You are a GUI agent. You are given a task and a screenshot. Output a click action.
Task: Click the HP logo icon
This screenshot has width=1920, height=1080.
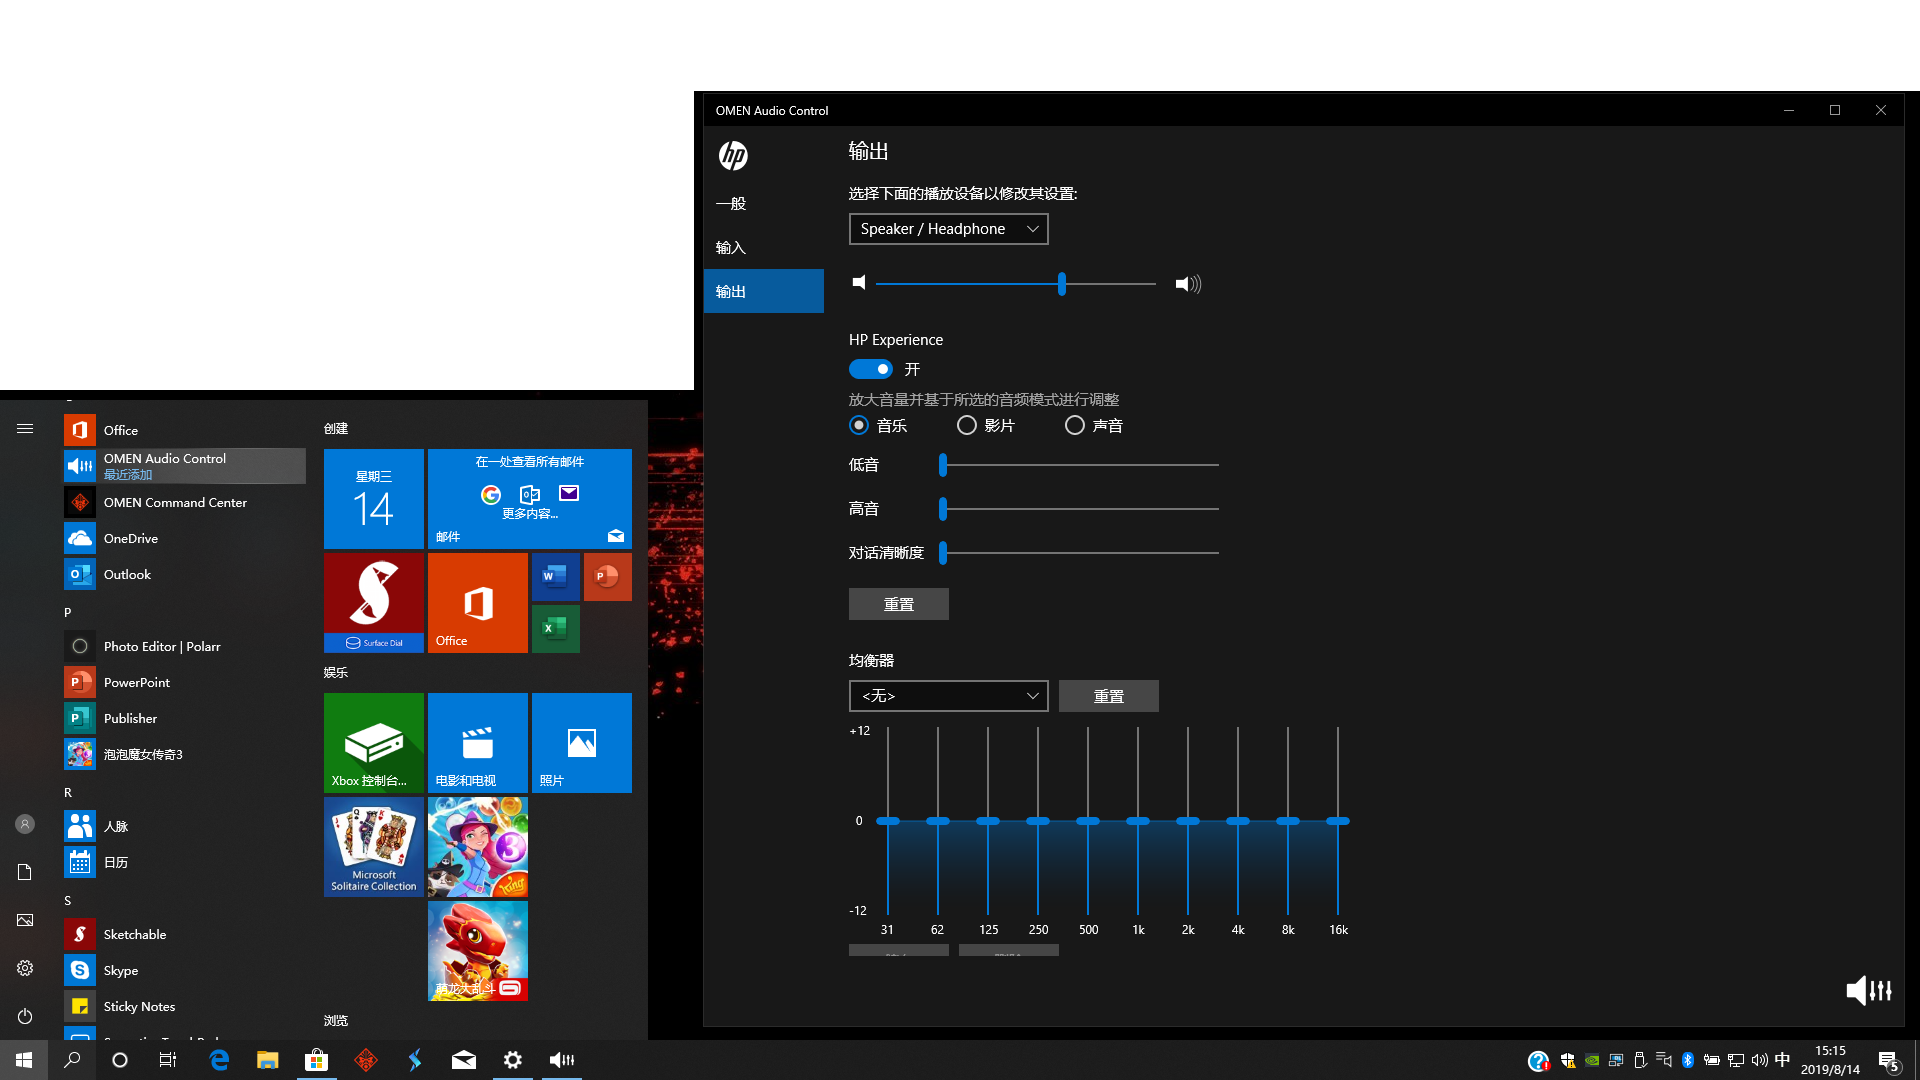coord(732,156)
